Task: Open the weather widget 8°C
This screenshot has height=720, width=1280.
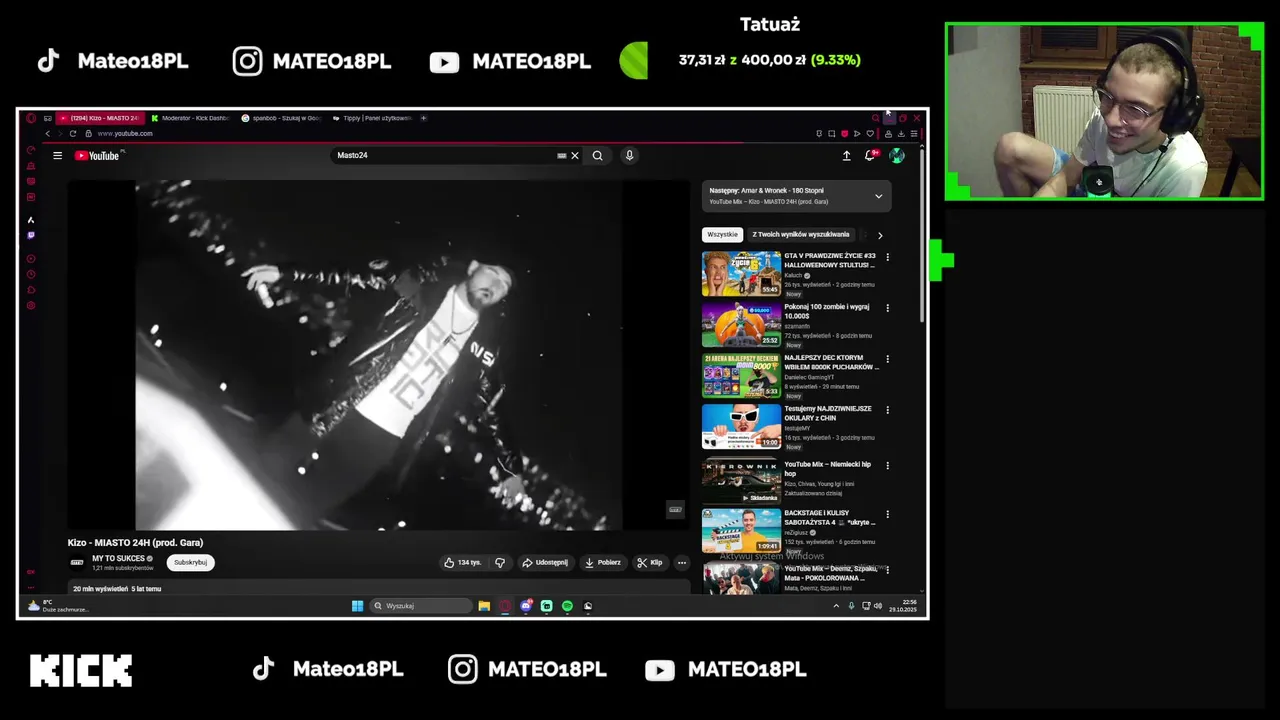Action: (x=60, y=606)
